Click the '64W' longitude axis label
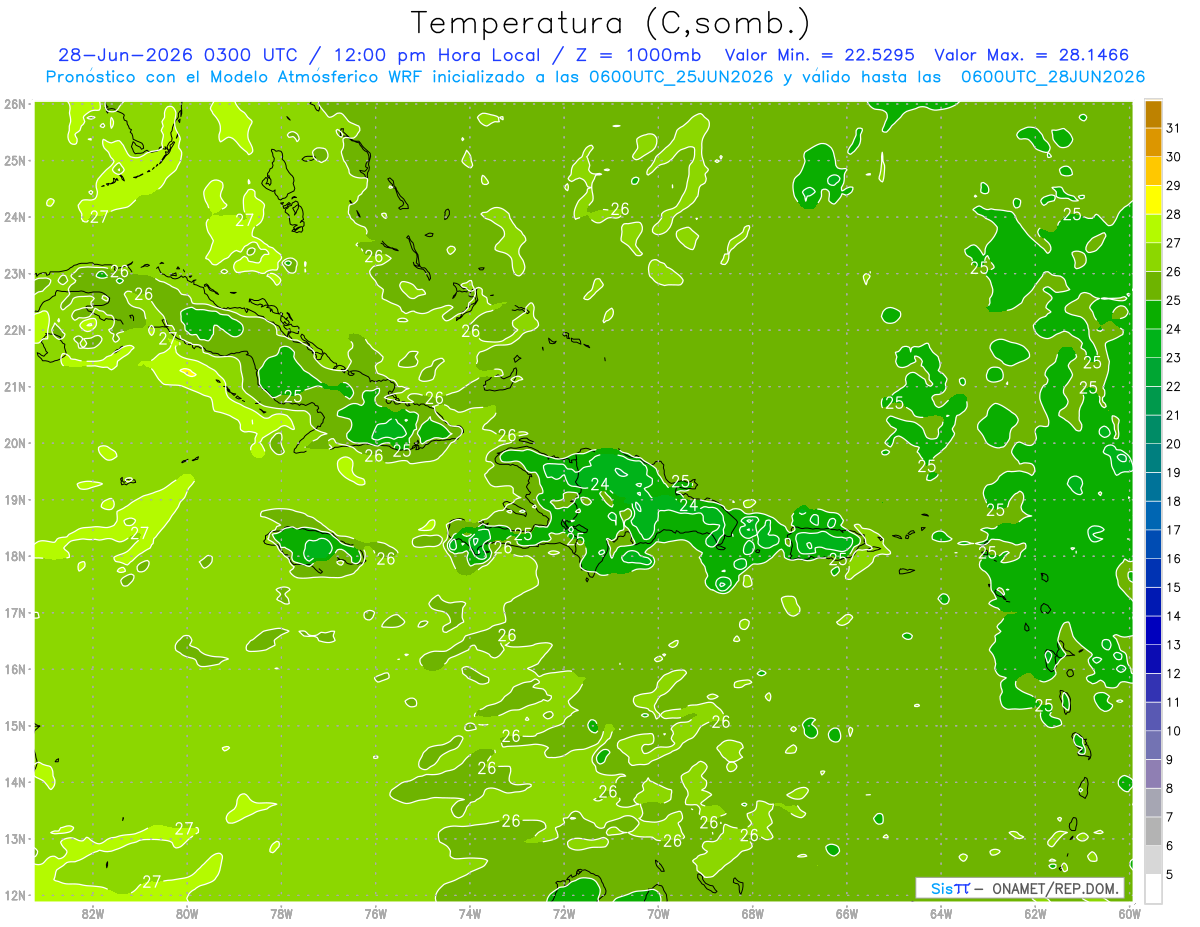 click(941, 913)
